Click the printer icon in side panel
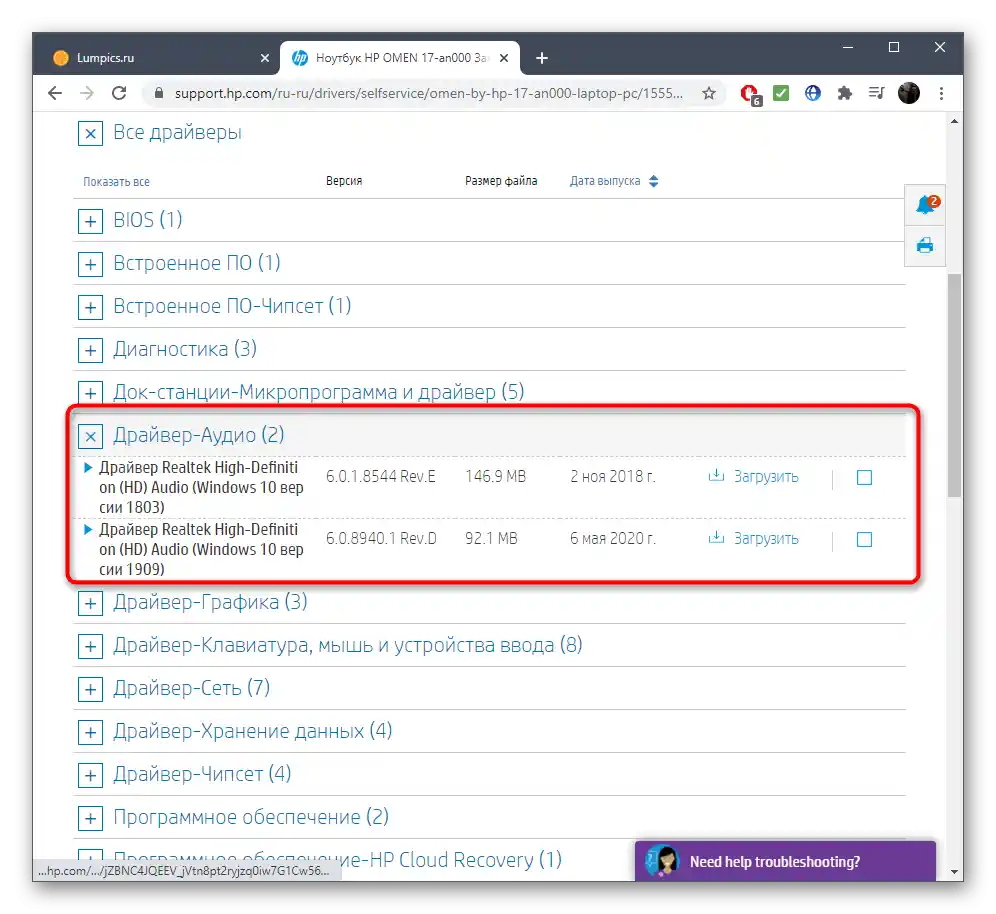 925,245
